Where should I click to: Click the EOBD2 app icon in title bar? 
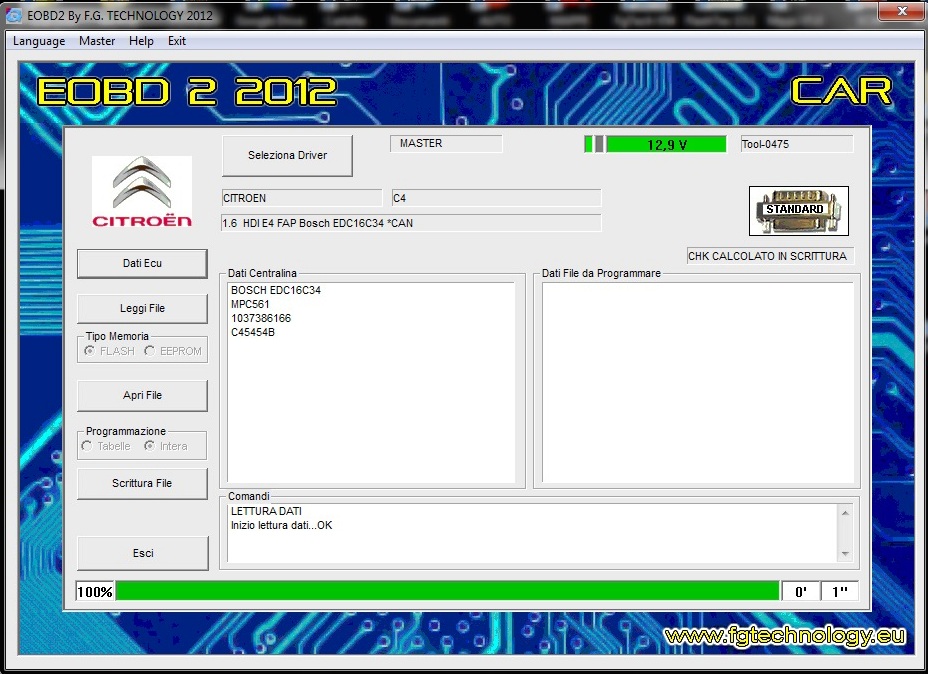[x=13, y=15]
